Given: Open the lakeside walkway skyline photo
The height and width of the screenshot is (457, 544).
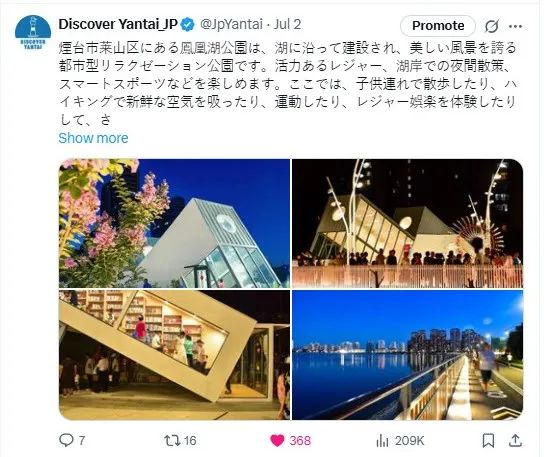Looking at the screenshot, I should click(x=408, y=355).
